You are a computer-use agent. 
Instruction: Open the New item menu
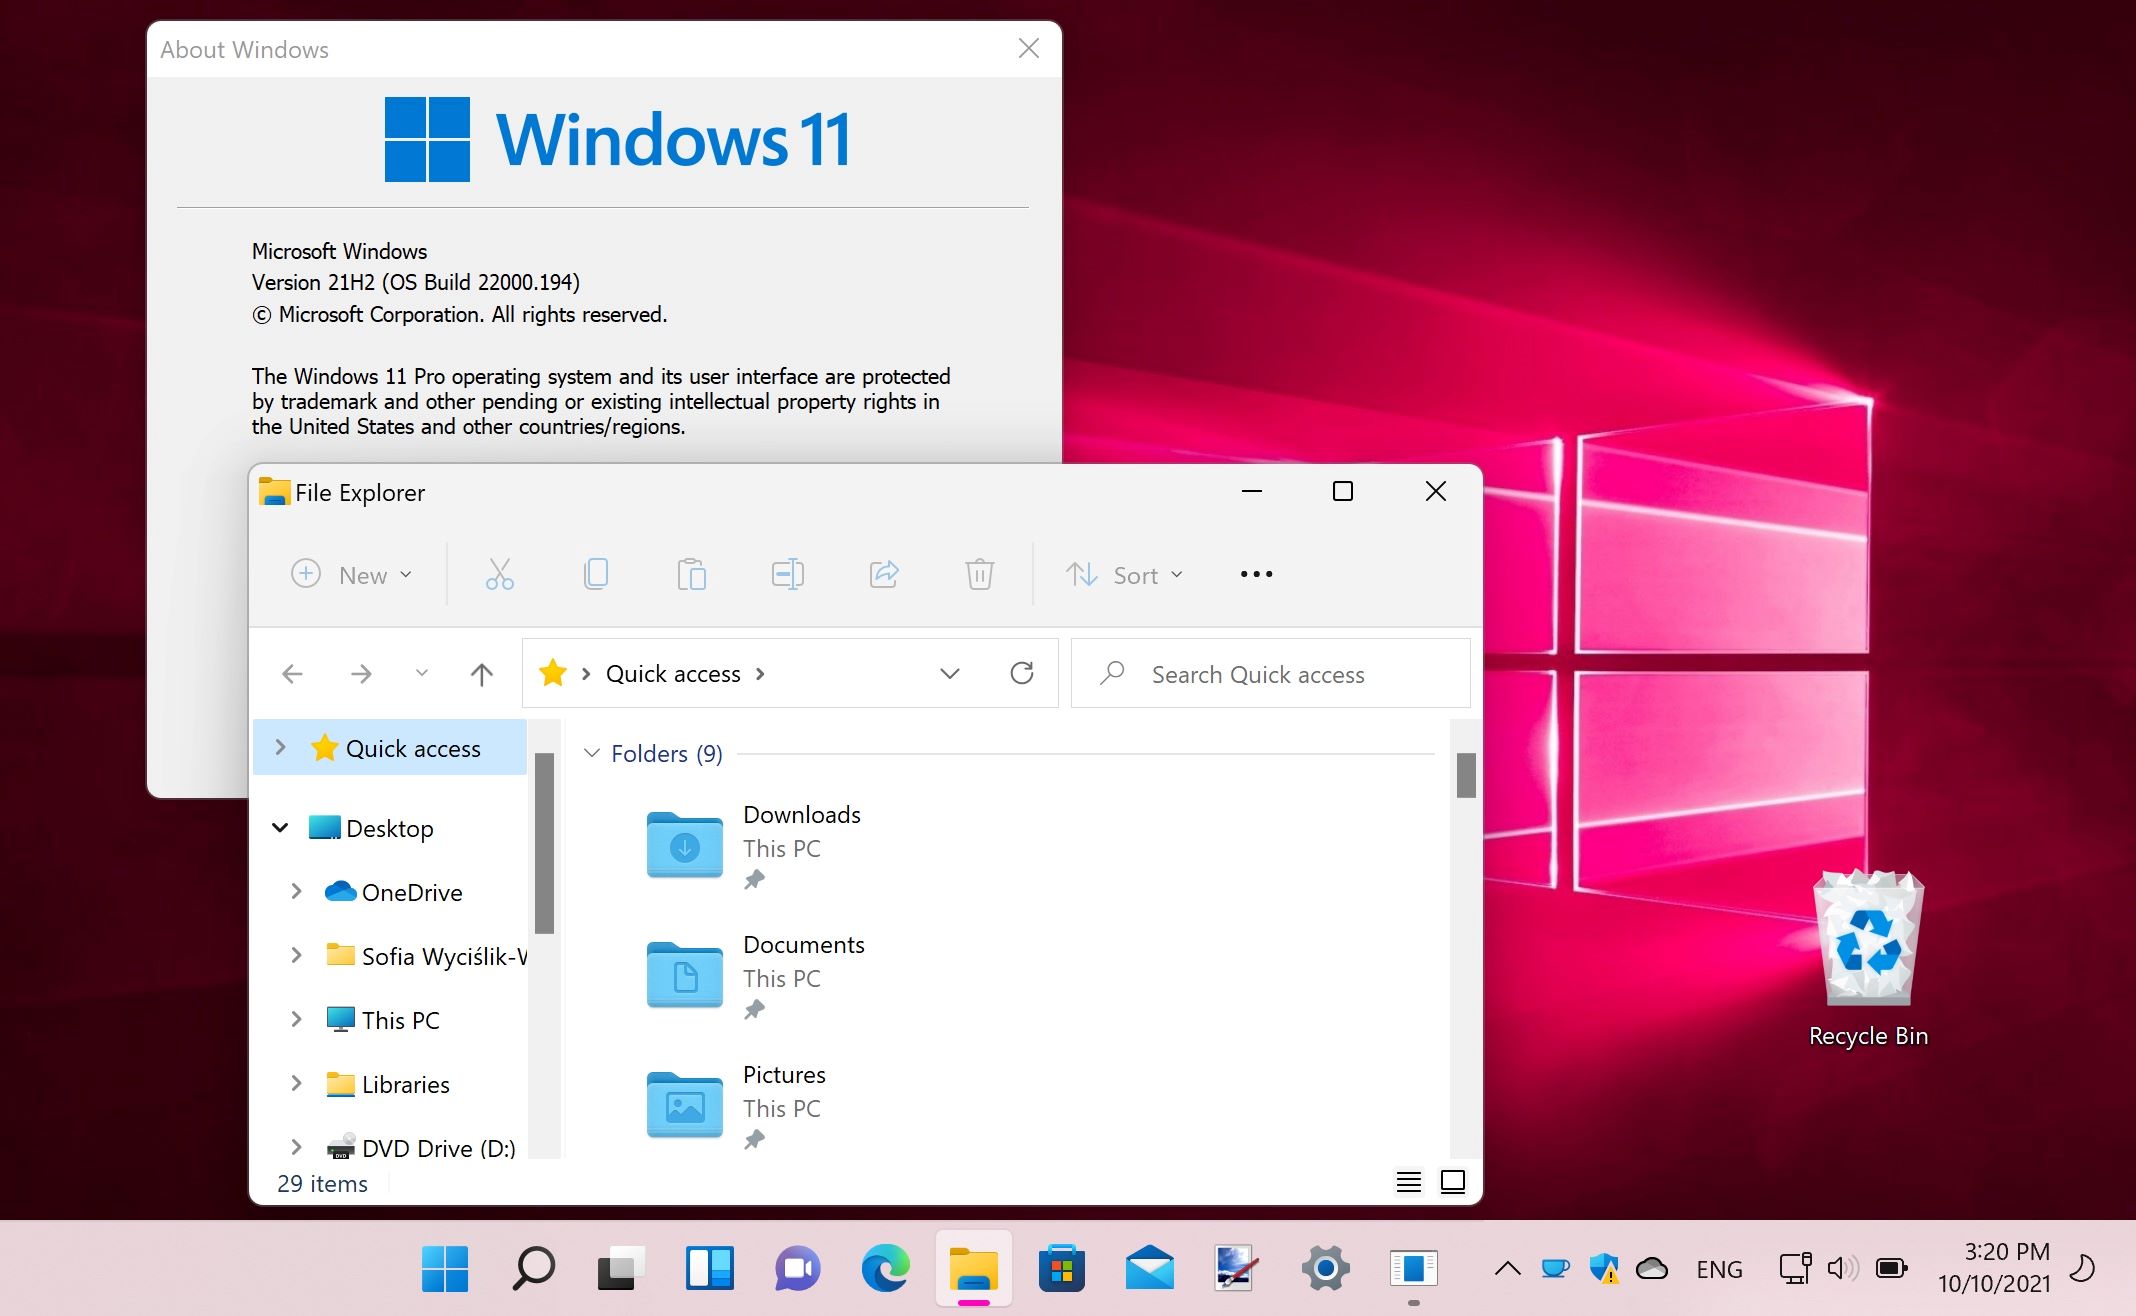coord(351,575)
